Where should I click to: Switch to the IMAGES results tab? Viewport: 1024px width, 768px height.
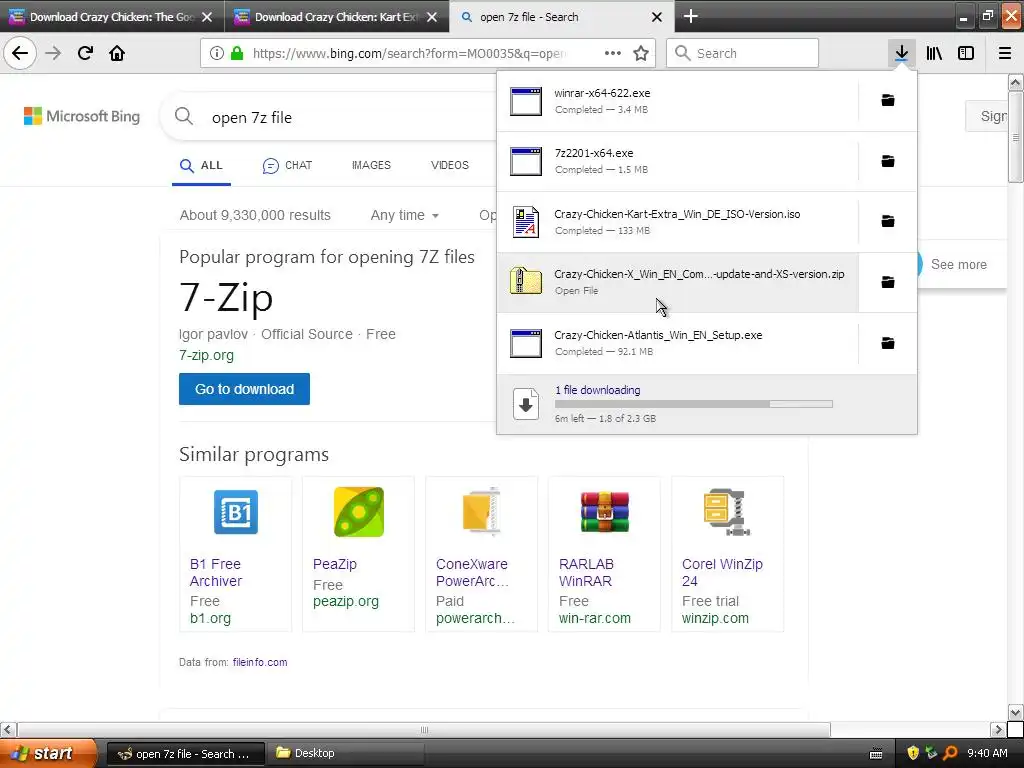(371, 165)
